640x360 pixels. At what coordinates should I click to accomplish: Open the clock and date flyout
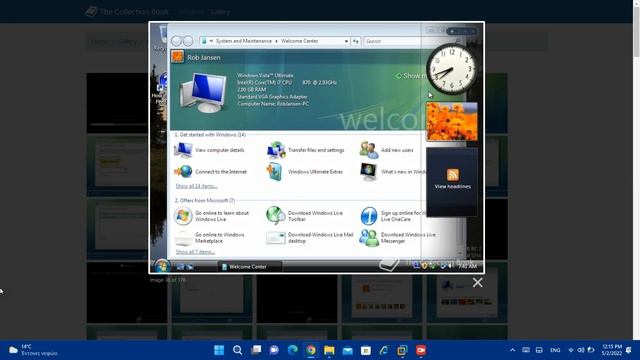[611, 350]
